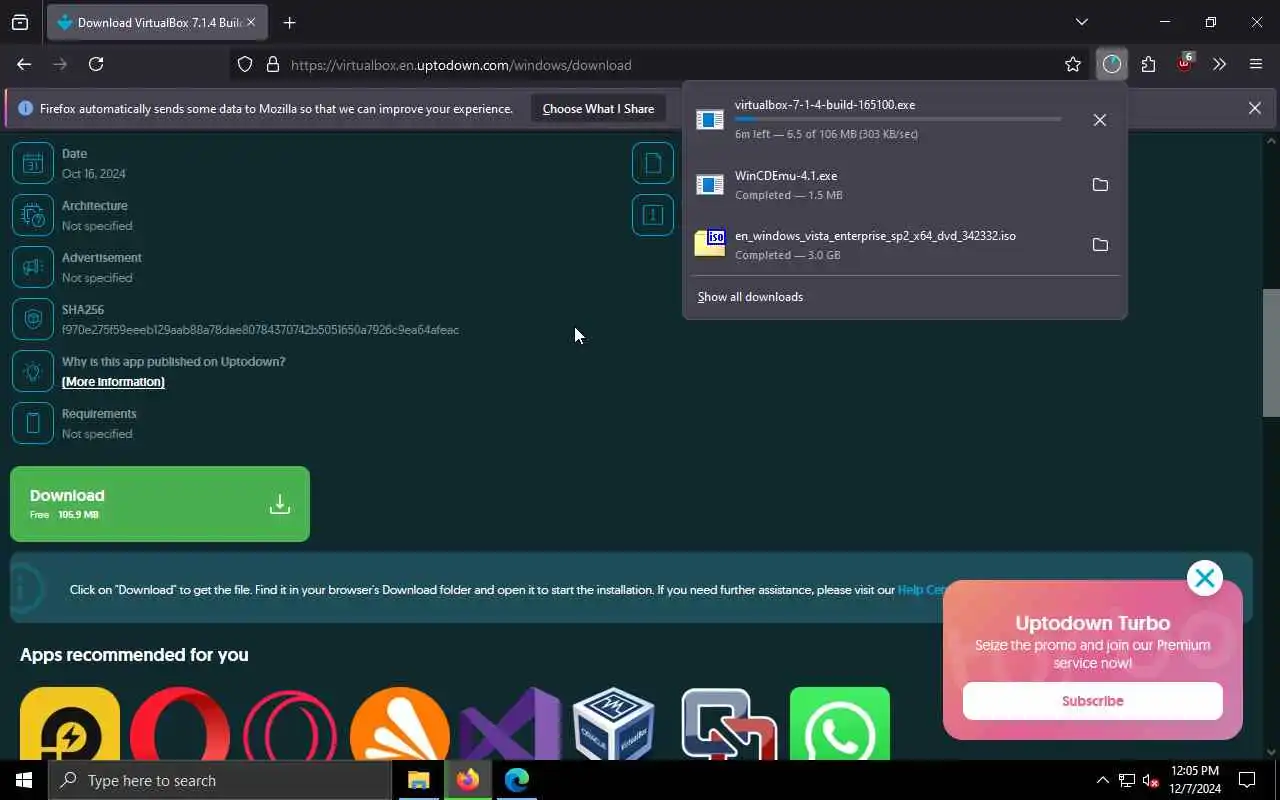Toggle the Downloads panel toolbar button
Image resolution: width=1280 pixels, height=800 pixels.
pyautogui.click(x=1112, y=65)
